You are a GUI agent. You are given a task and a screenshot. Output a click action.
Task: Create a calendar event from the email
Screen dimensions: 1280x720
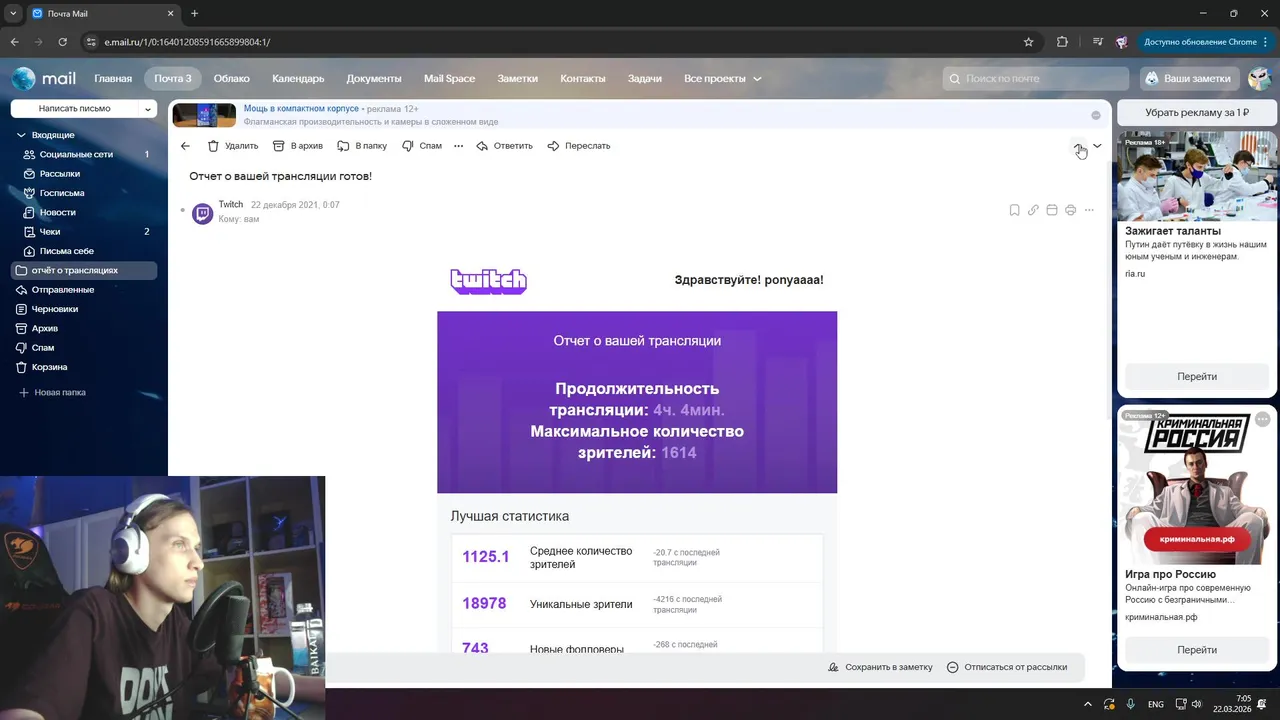(1052, 210)
